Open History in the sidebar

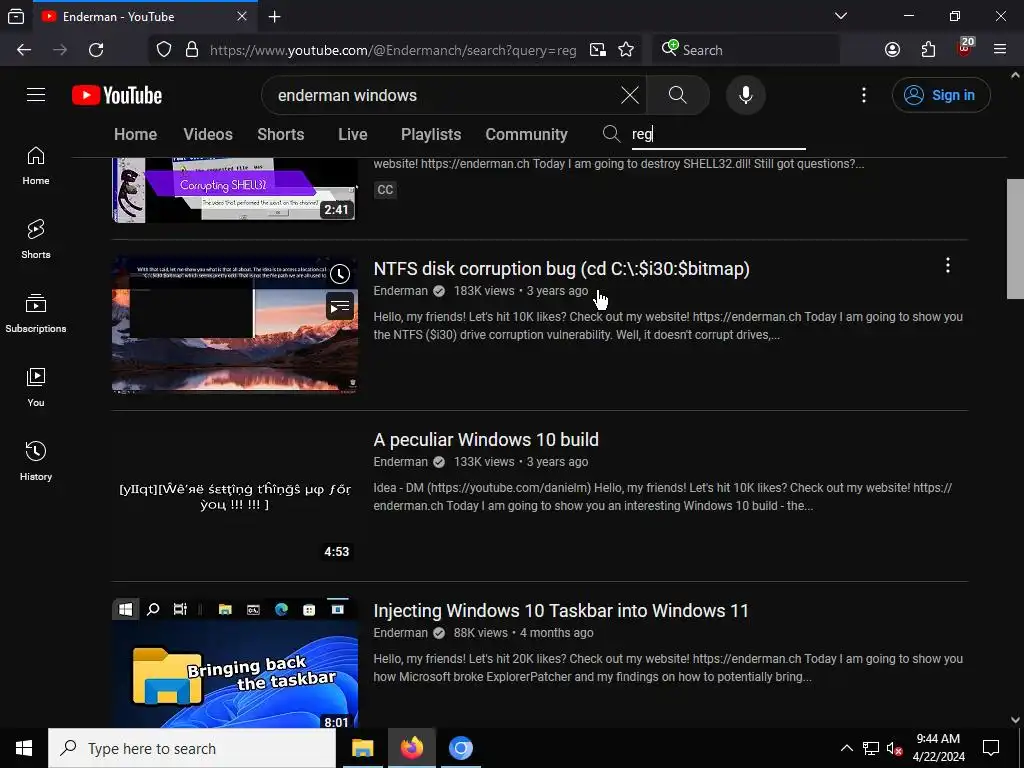36,461
